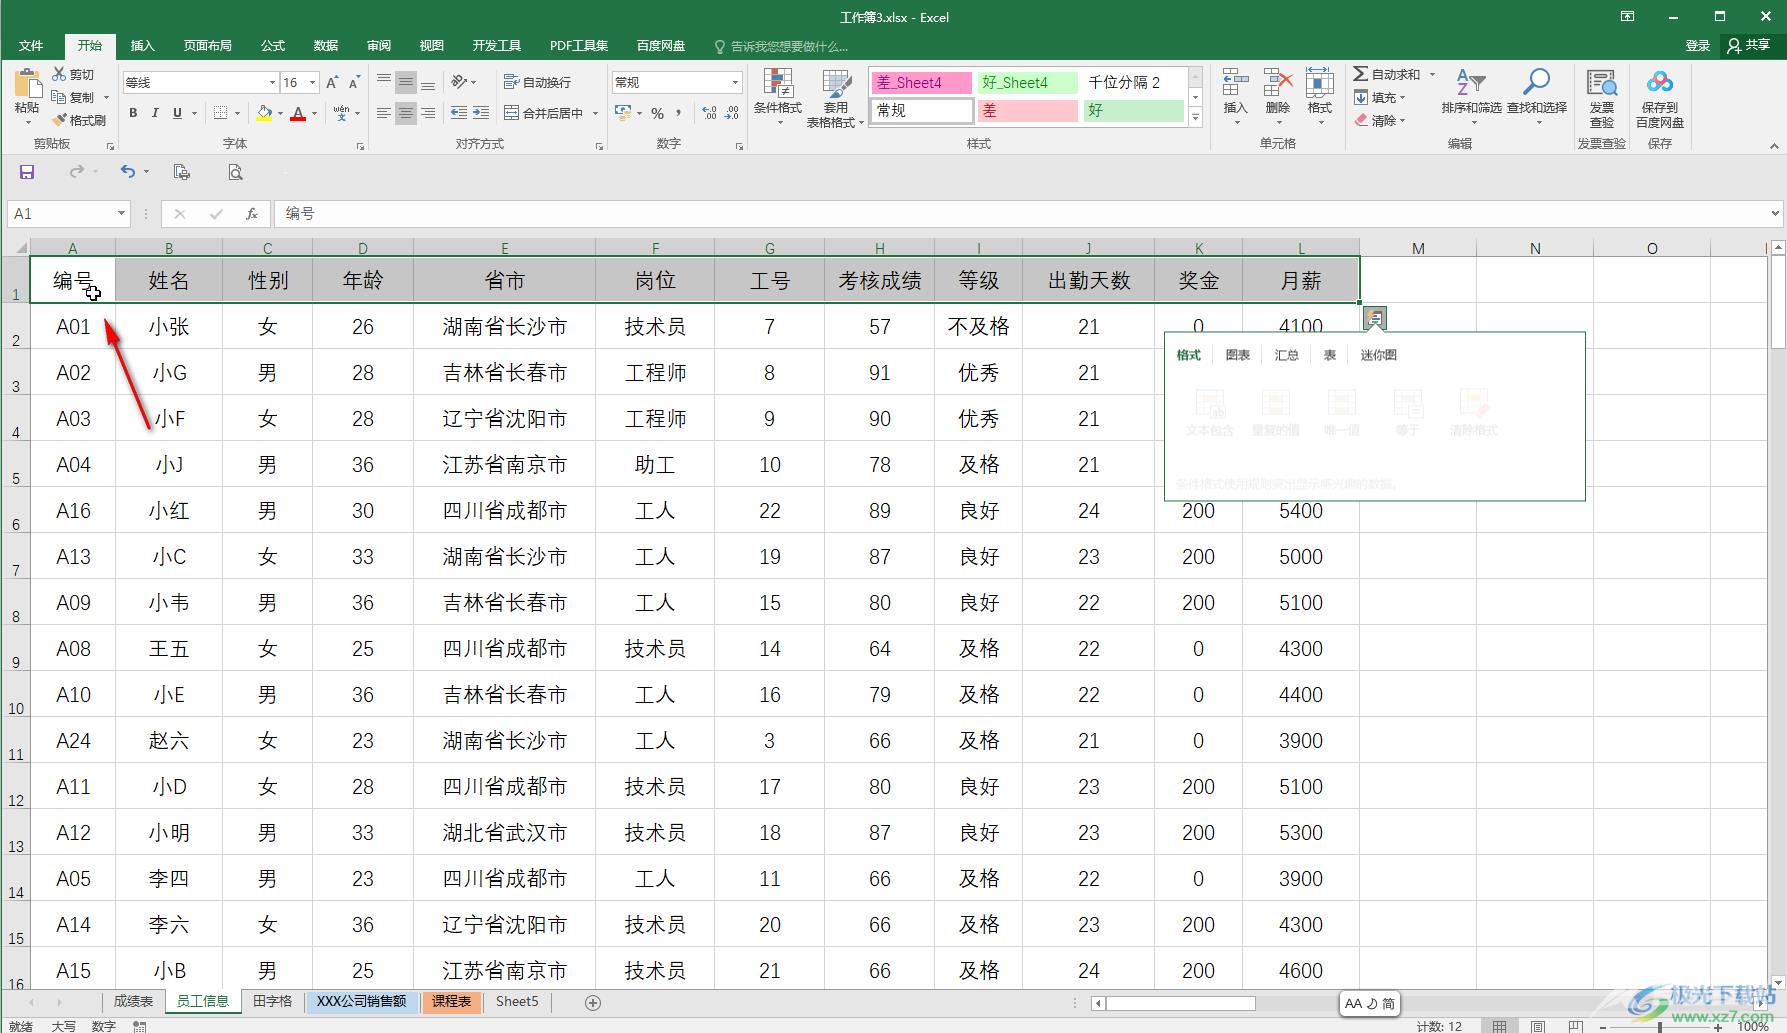Expand the cell styles gallery more arrow
1787x1033 pixels.
point(1195,117)
